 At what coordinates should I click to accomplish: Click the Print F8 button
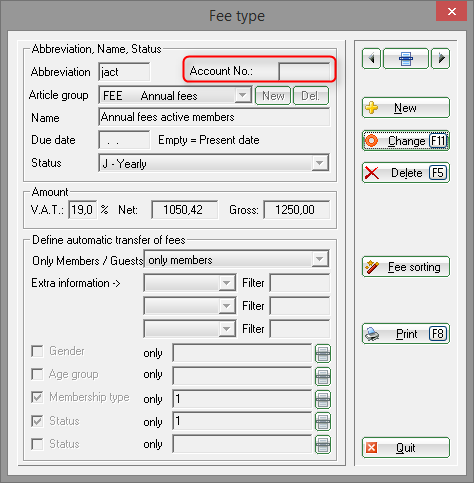click(406, 334)
